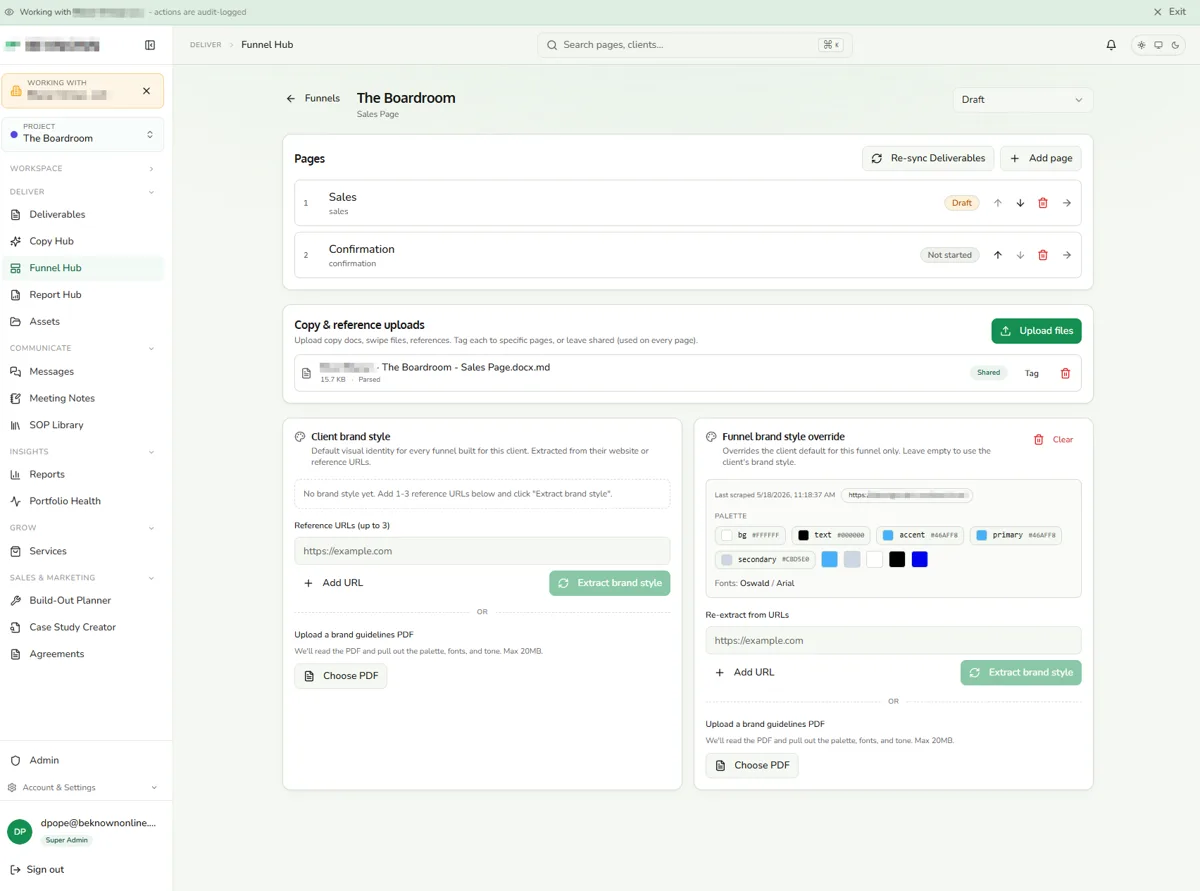Screen dimensions: 1200x891
Task: Click Re-sync Deliverables button
Action: 928,158
